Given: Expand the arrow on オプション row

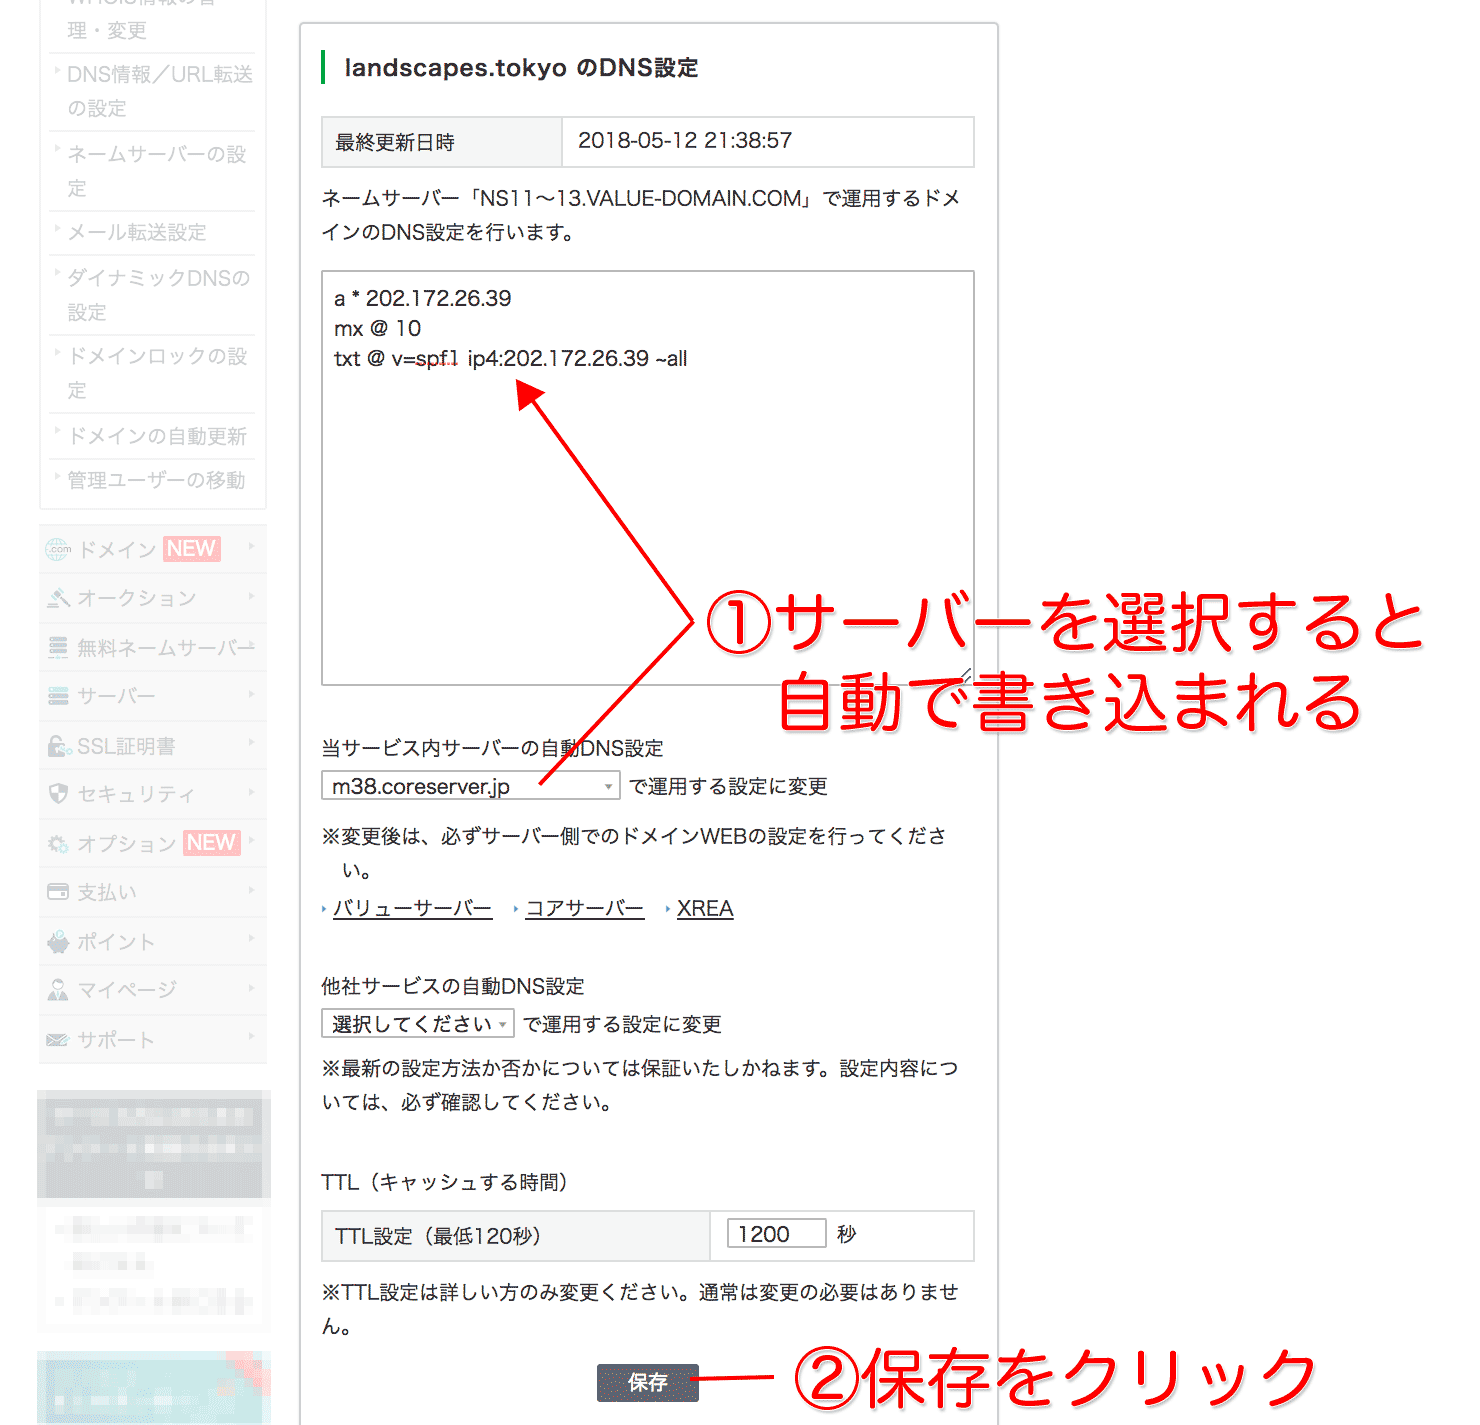Looking at the screenshot, I should 251,840.
